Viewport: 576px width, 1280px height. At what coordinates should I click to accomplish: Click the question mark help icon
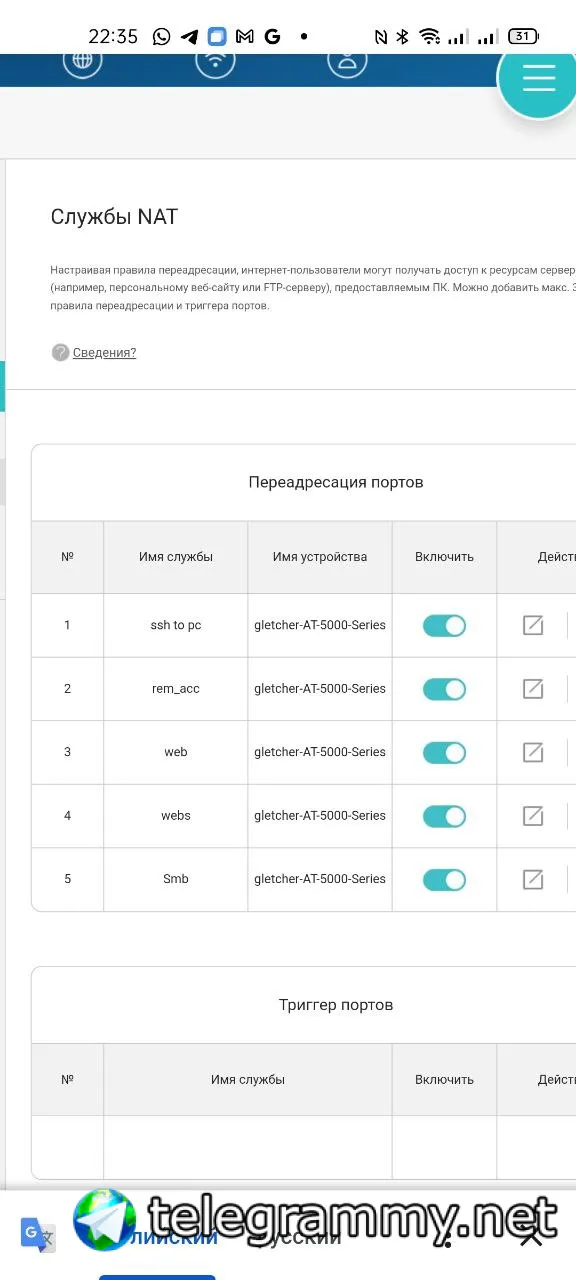pyautogui.click(x=60, y=352)
